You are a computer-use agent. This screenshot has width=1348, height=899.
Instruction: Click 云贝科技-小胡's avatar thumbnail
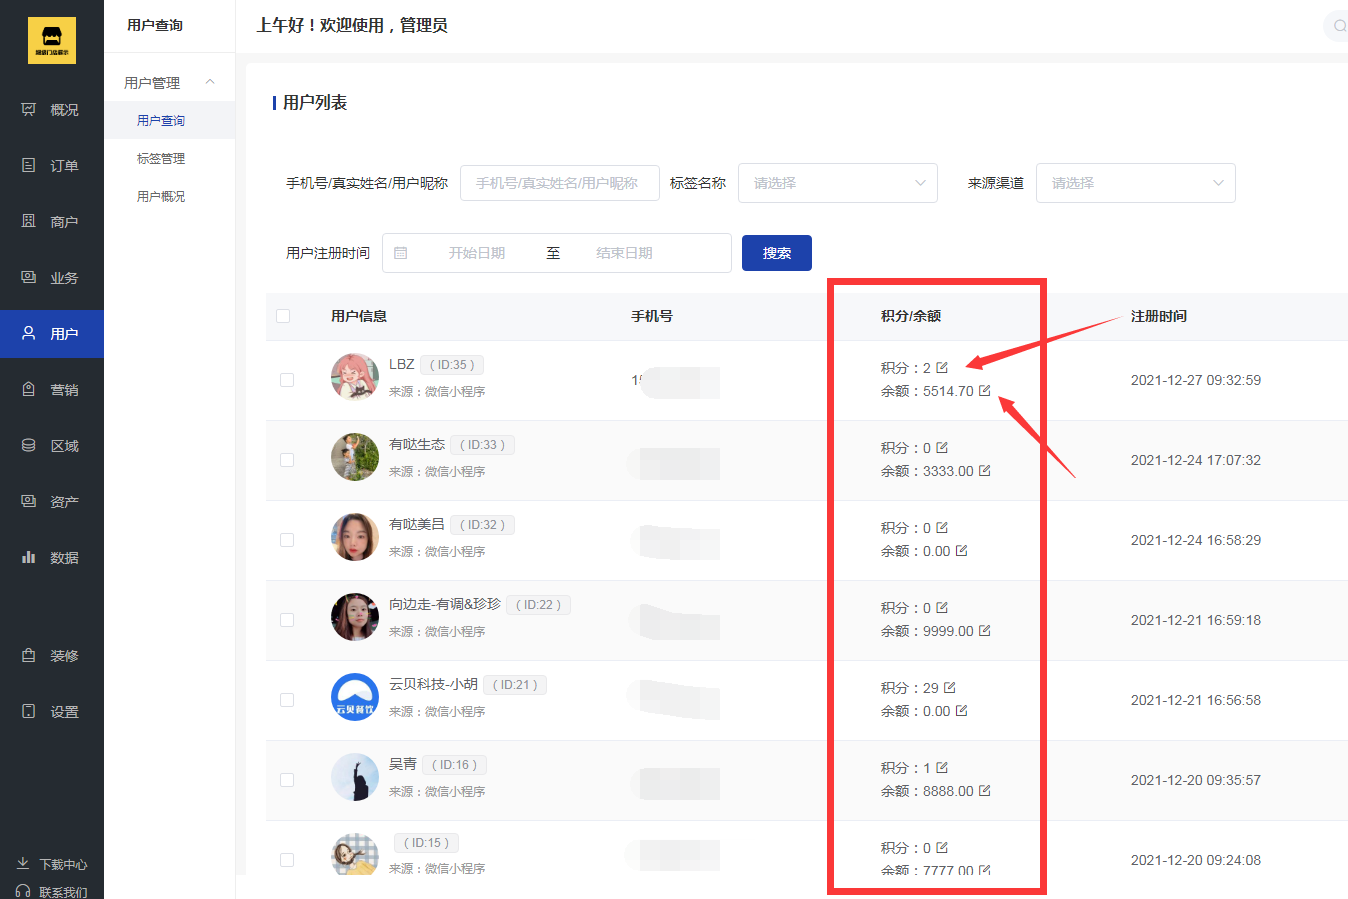[355, 697]
